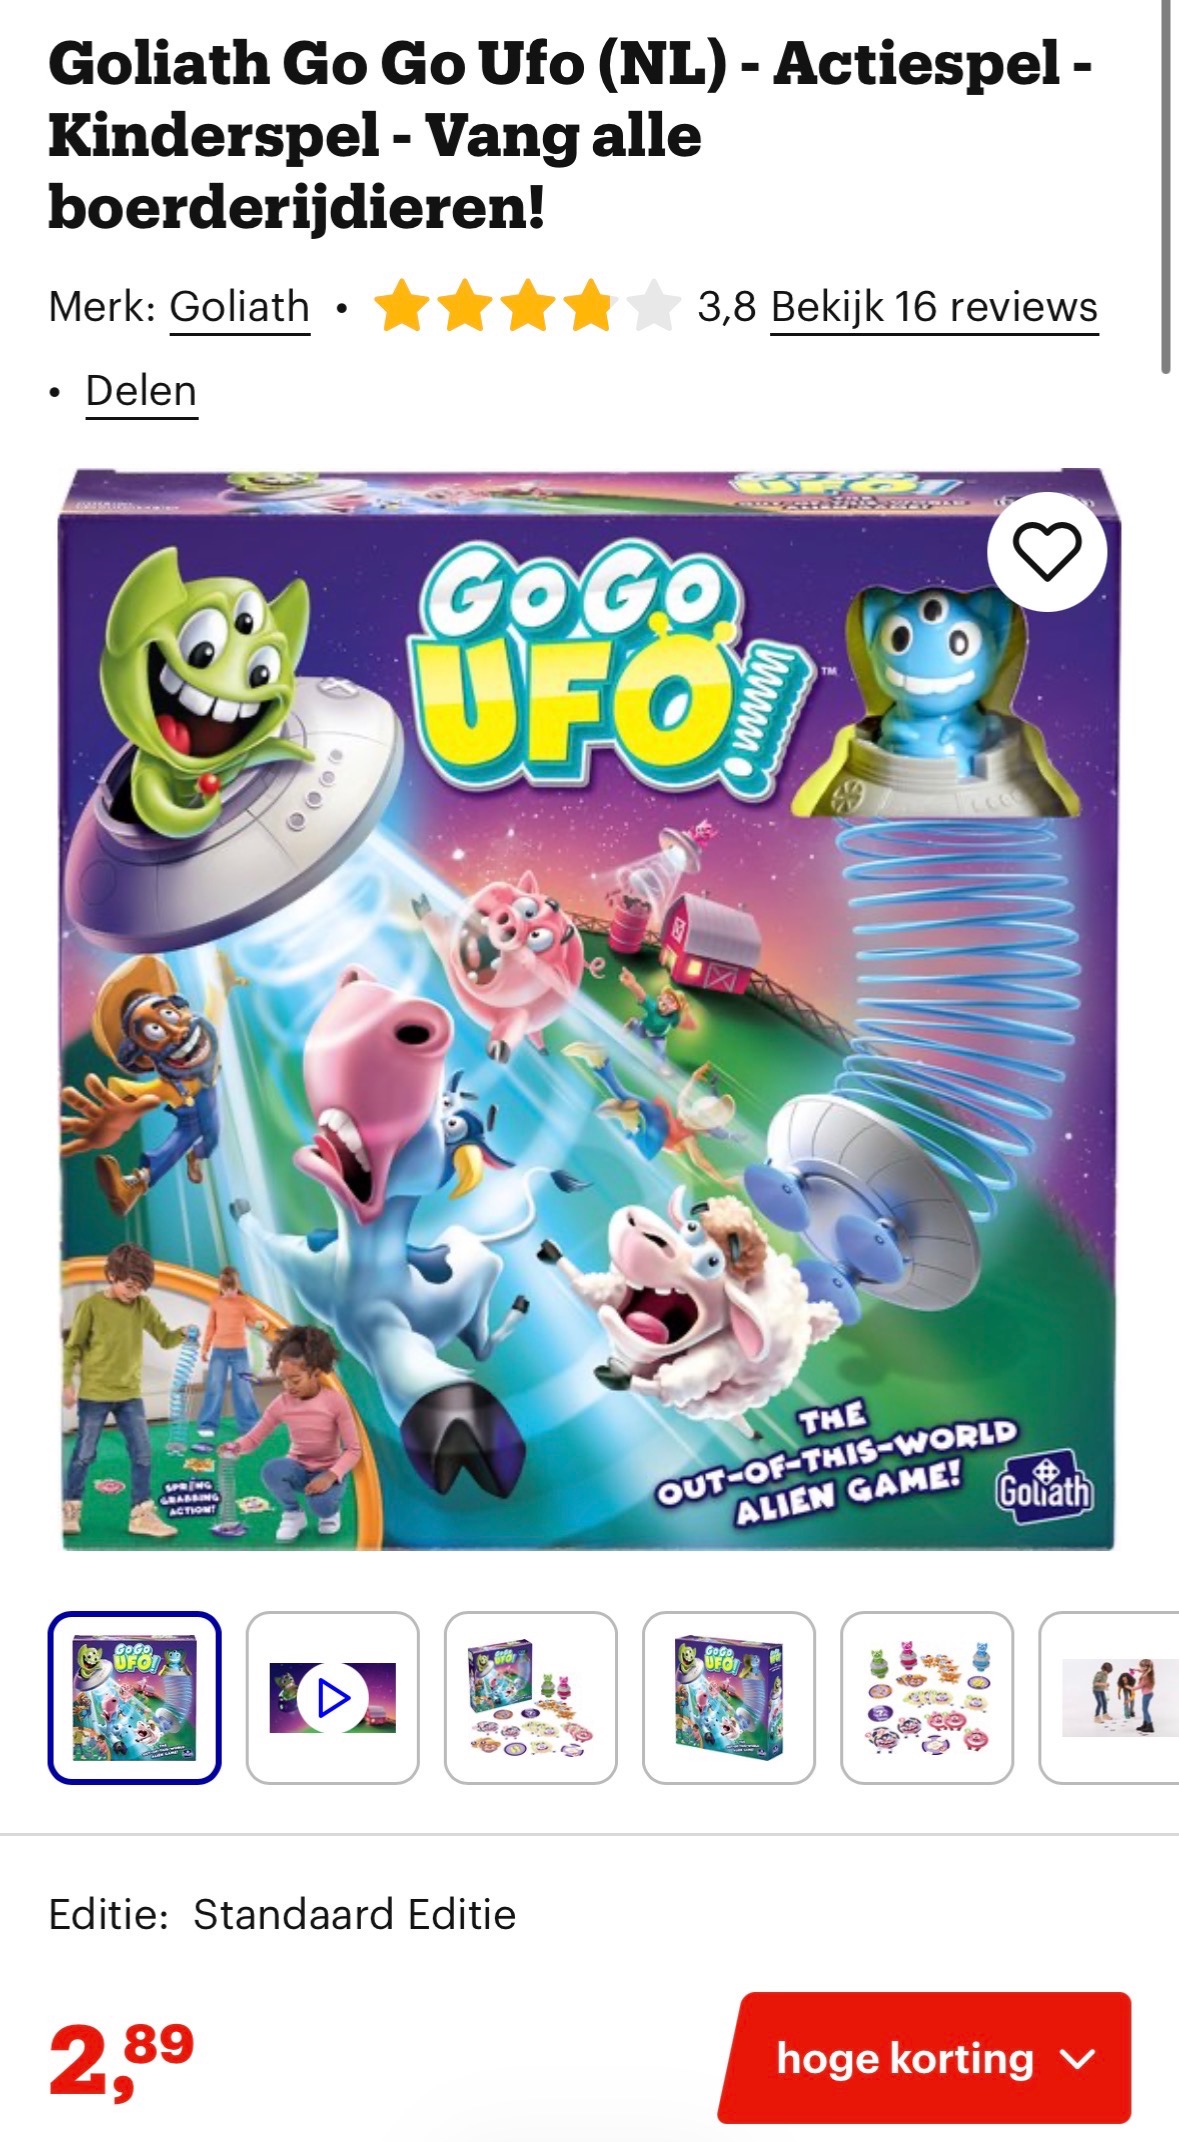1179x2142 pixels.
Task: Play the product video thumbnail
Action: 333,1697
